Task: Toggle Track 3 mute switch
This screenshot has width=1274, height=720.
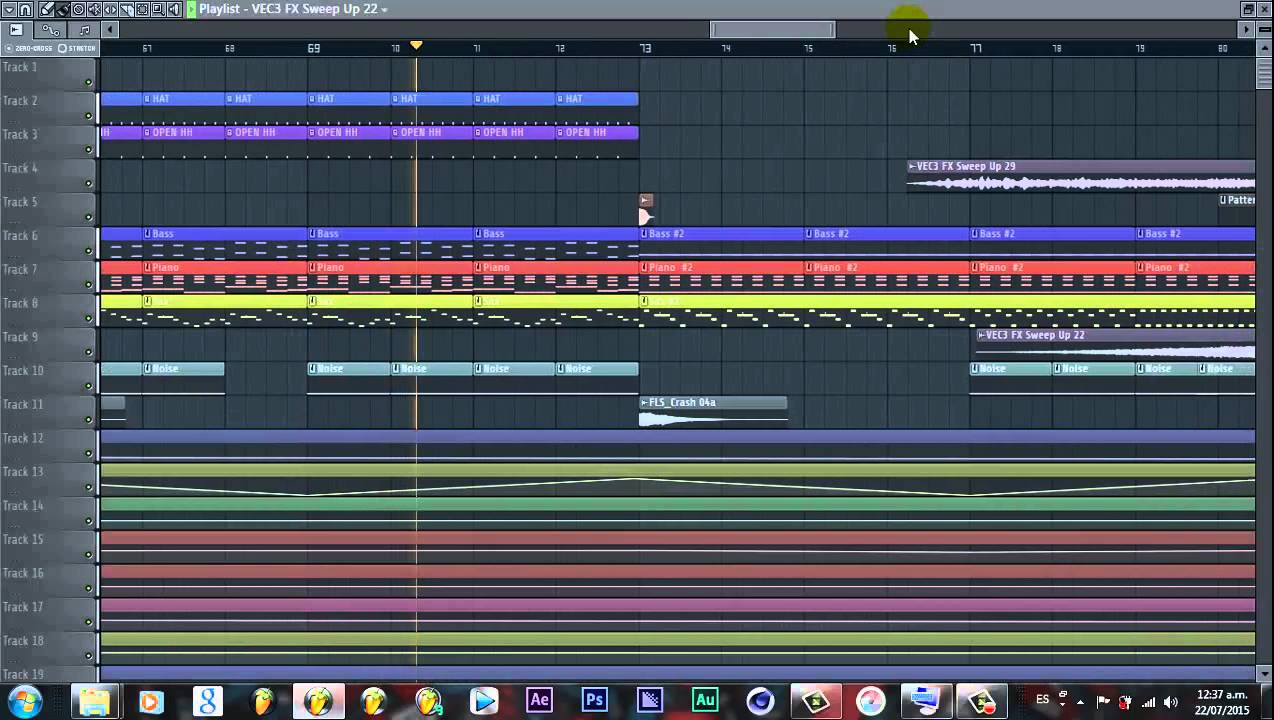Action: (x=88, y=150)
